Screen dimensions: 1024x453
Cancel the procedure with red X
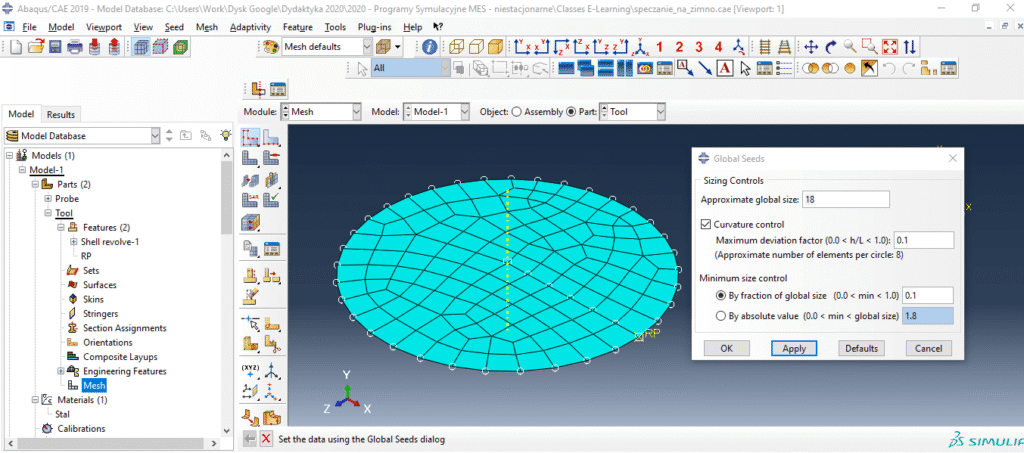click(x=266, y=439)
